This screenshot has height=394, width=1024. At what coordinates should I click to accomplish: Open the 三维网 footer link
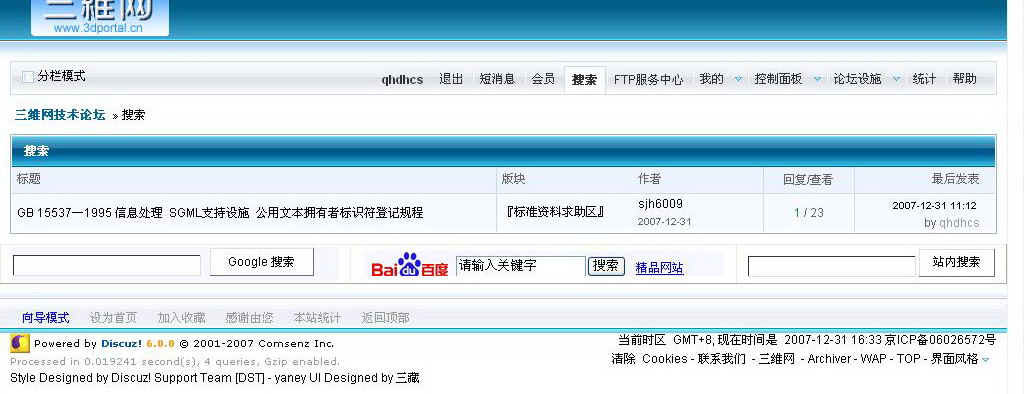click(x=776, y=359)
